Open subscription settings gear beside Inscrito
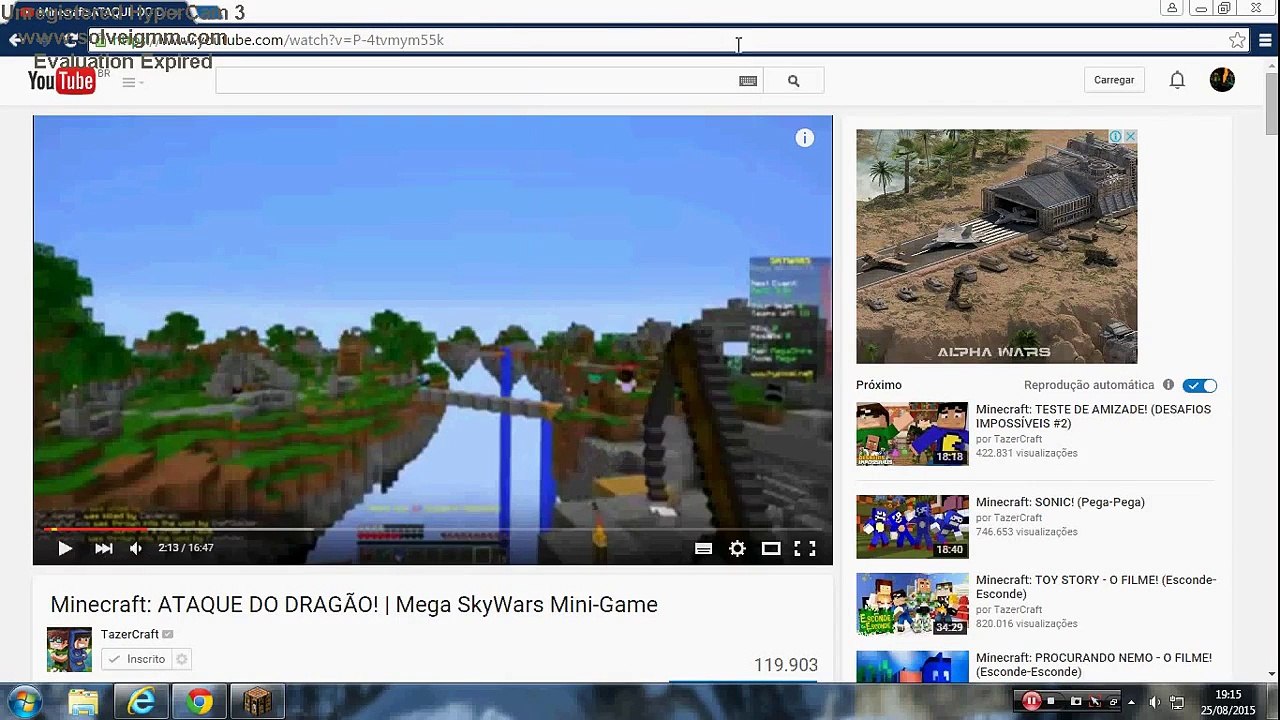 pos(182,659)
